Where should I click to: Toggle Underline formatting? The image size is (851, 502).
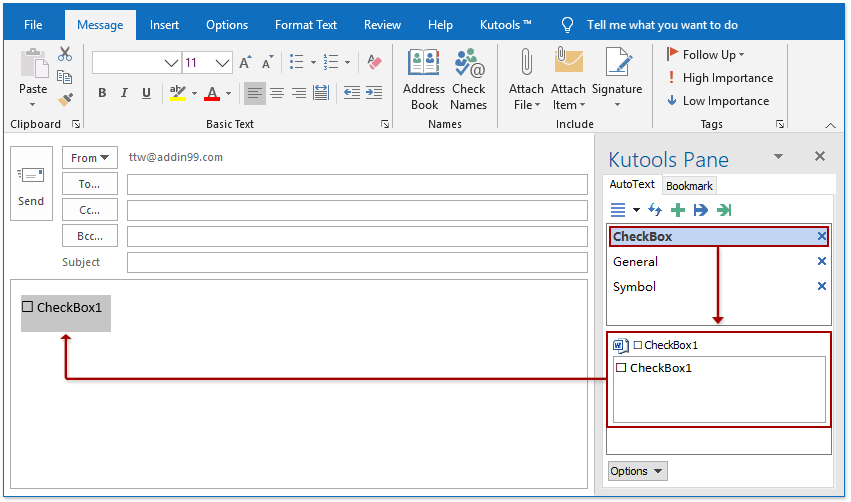tap(146, 93)
